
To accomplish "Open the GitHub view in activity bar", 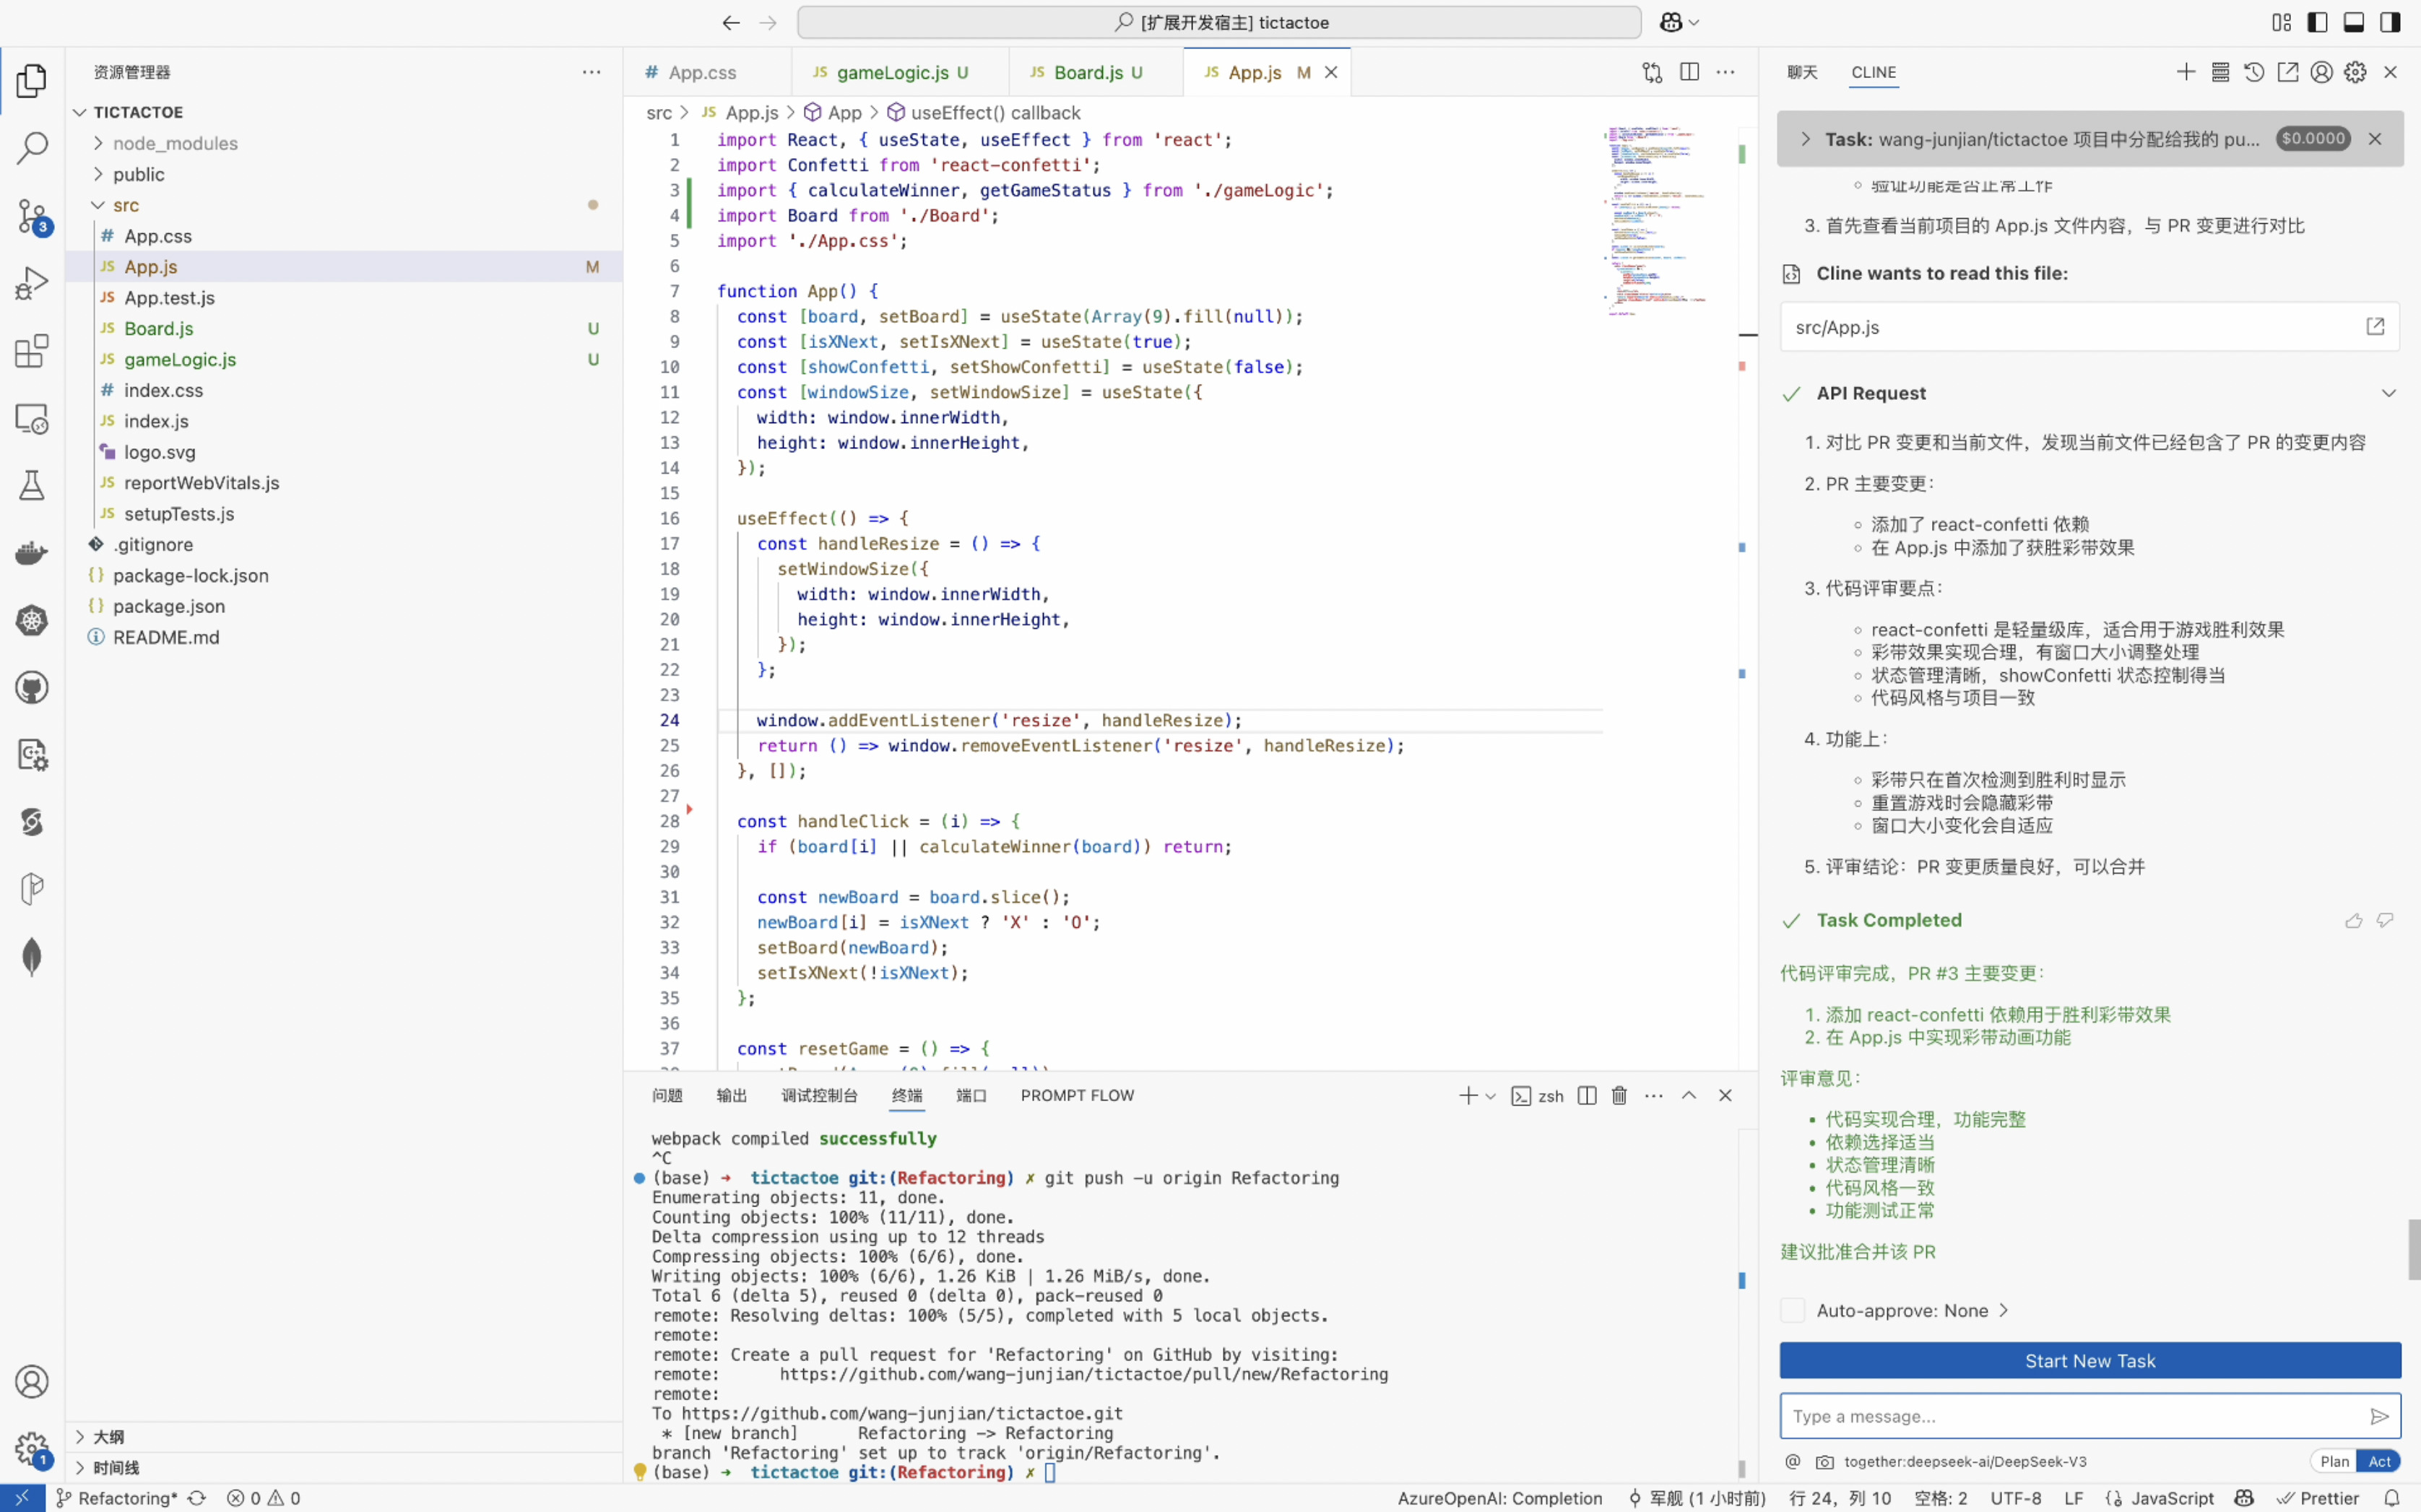I will [x=31, y=688].
